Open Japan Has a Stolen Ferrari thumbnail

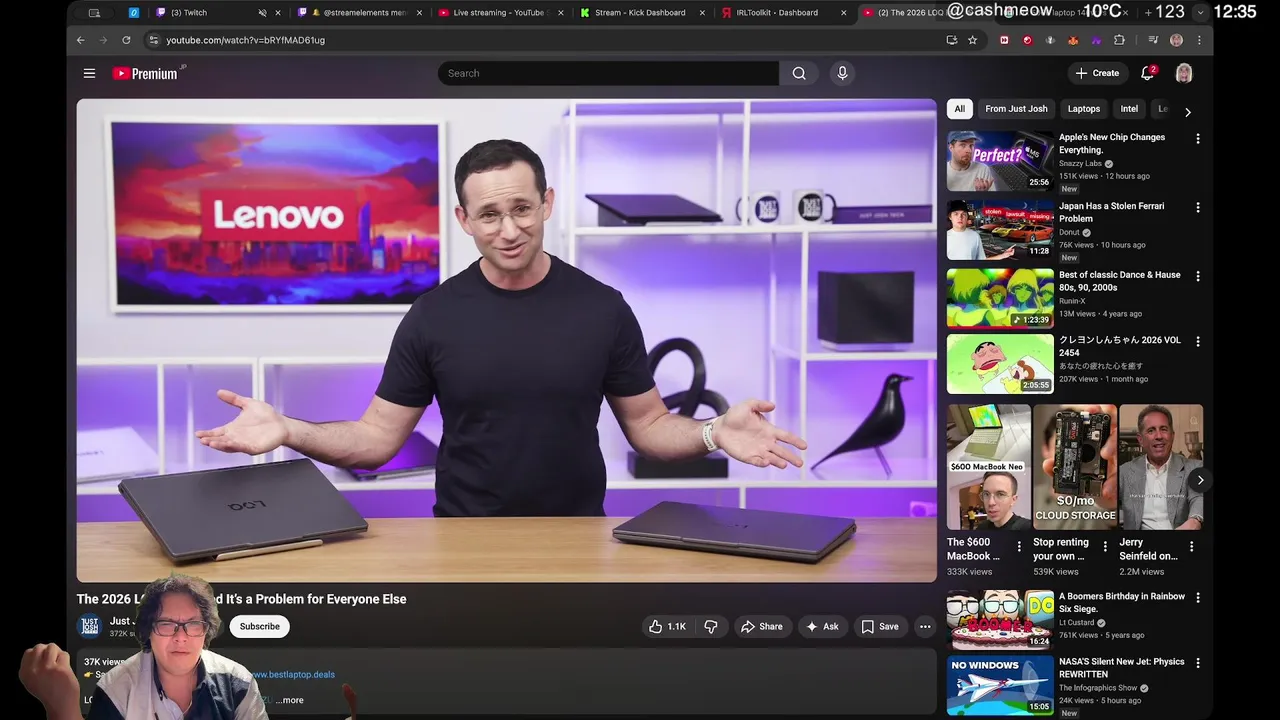point(1000,229)
